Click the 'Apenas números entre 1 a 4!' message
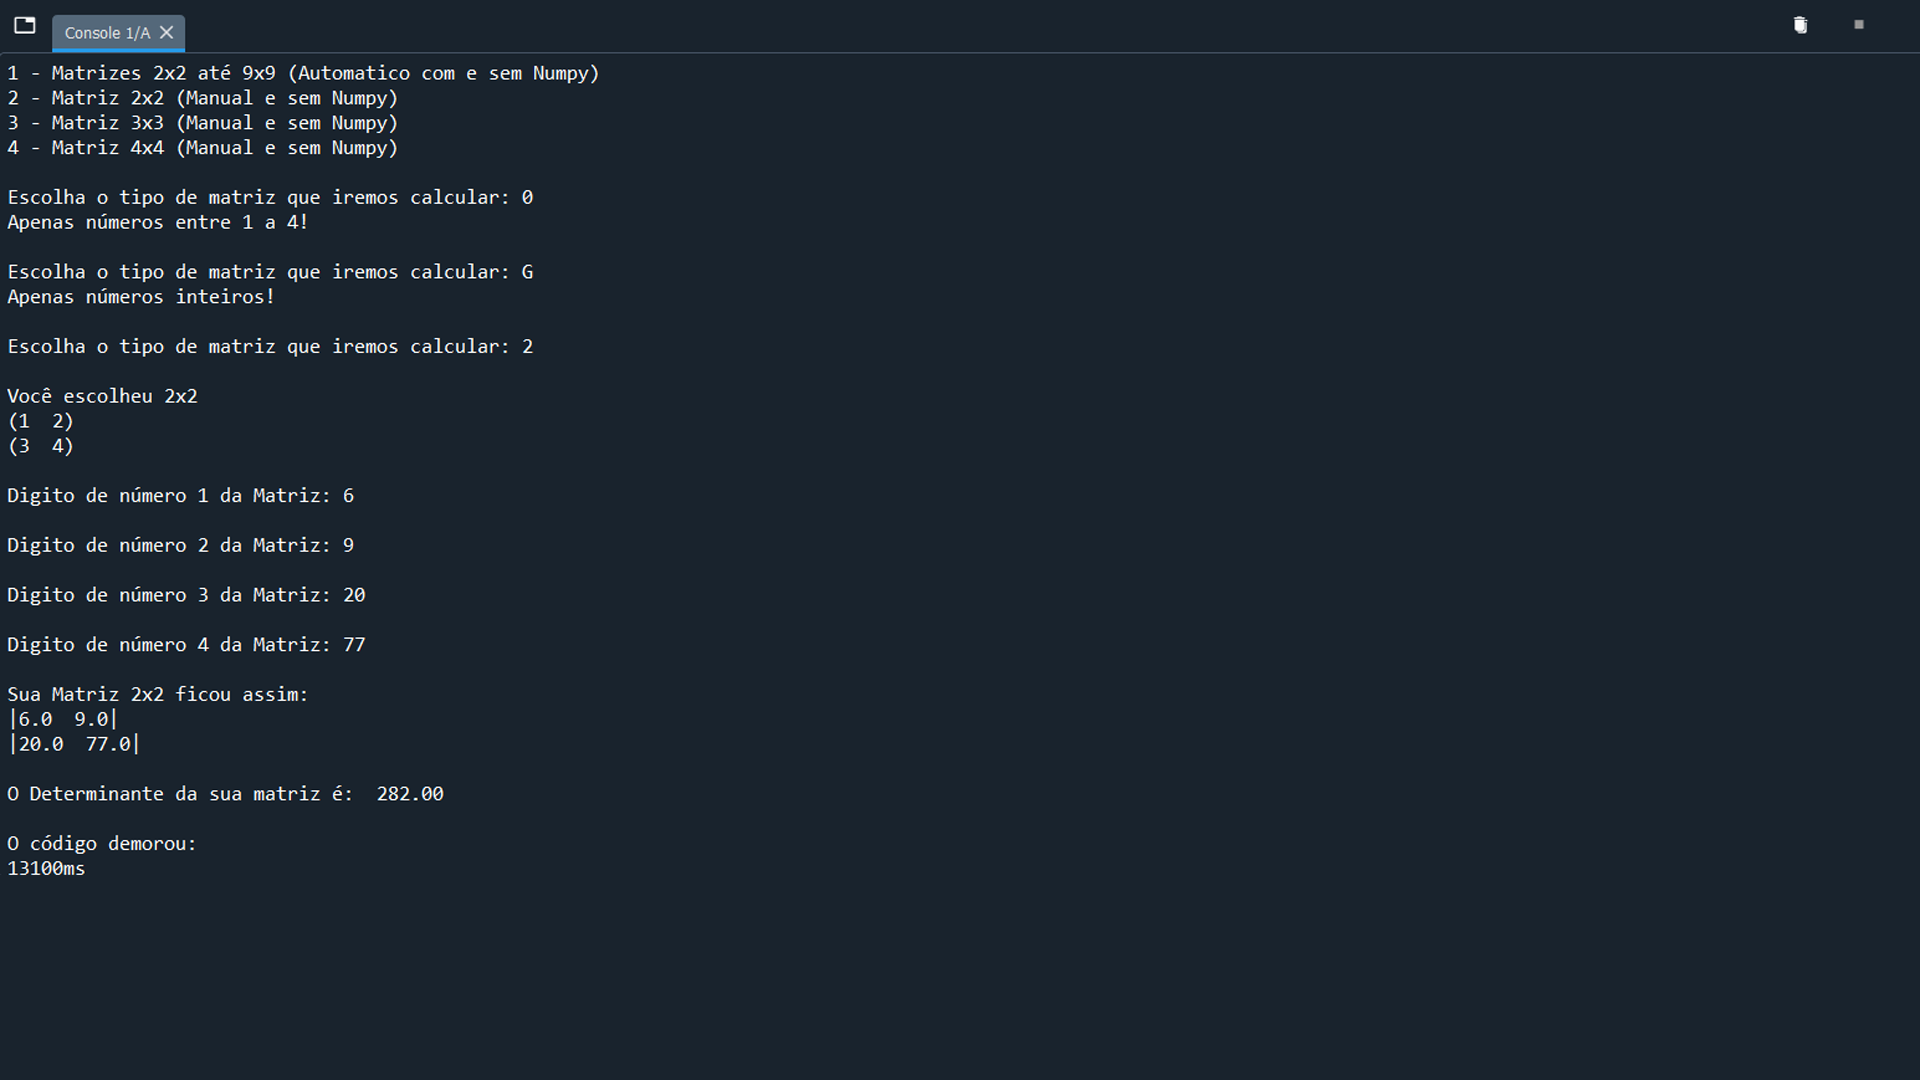 pyautogui.click(x=157, y=222)
